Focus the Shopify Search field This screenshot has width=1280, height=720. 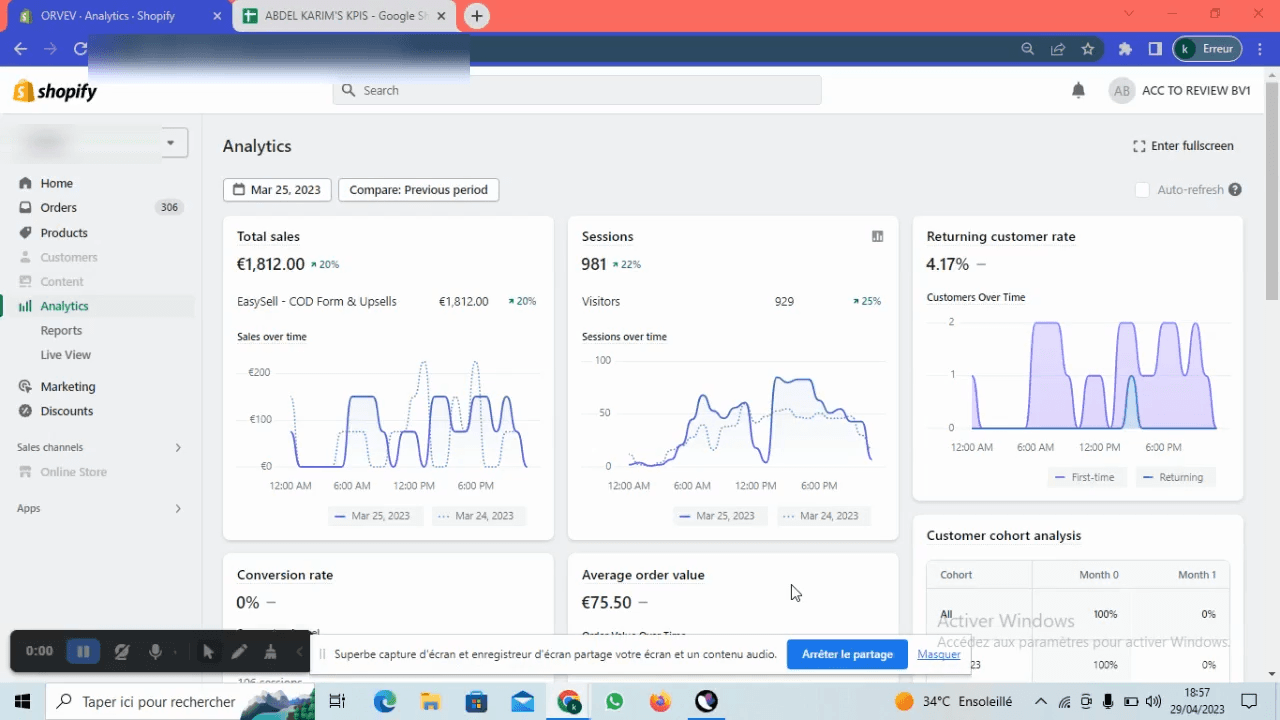577,90
